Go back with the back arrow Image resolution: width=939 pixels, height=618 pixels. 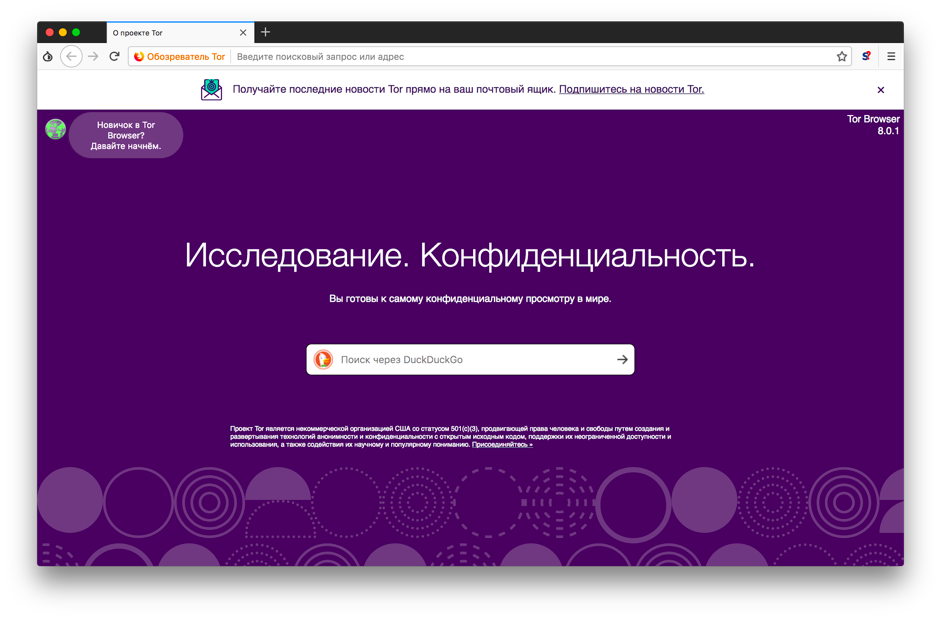pos(71,56)
